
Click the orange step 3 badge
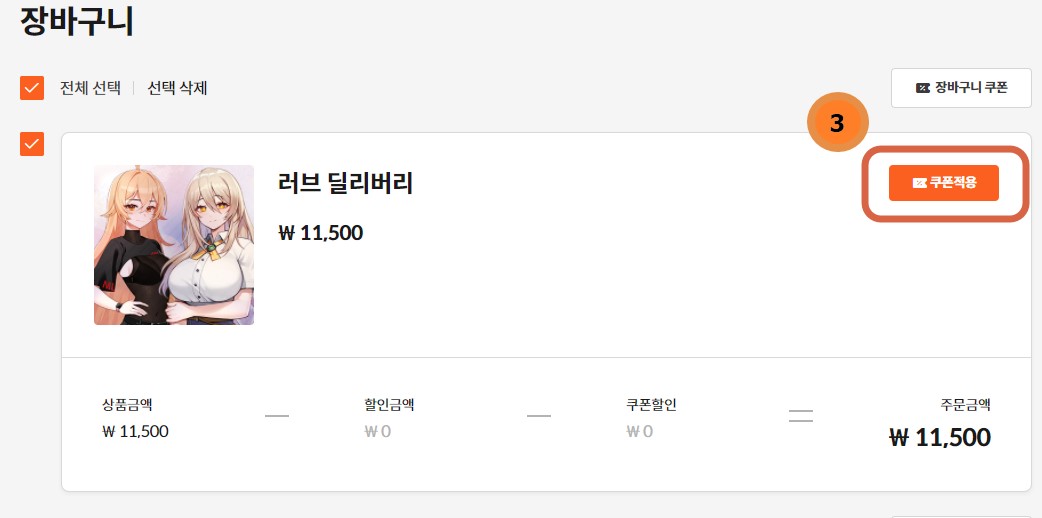click(837, 124)
